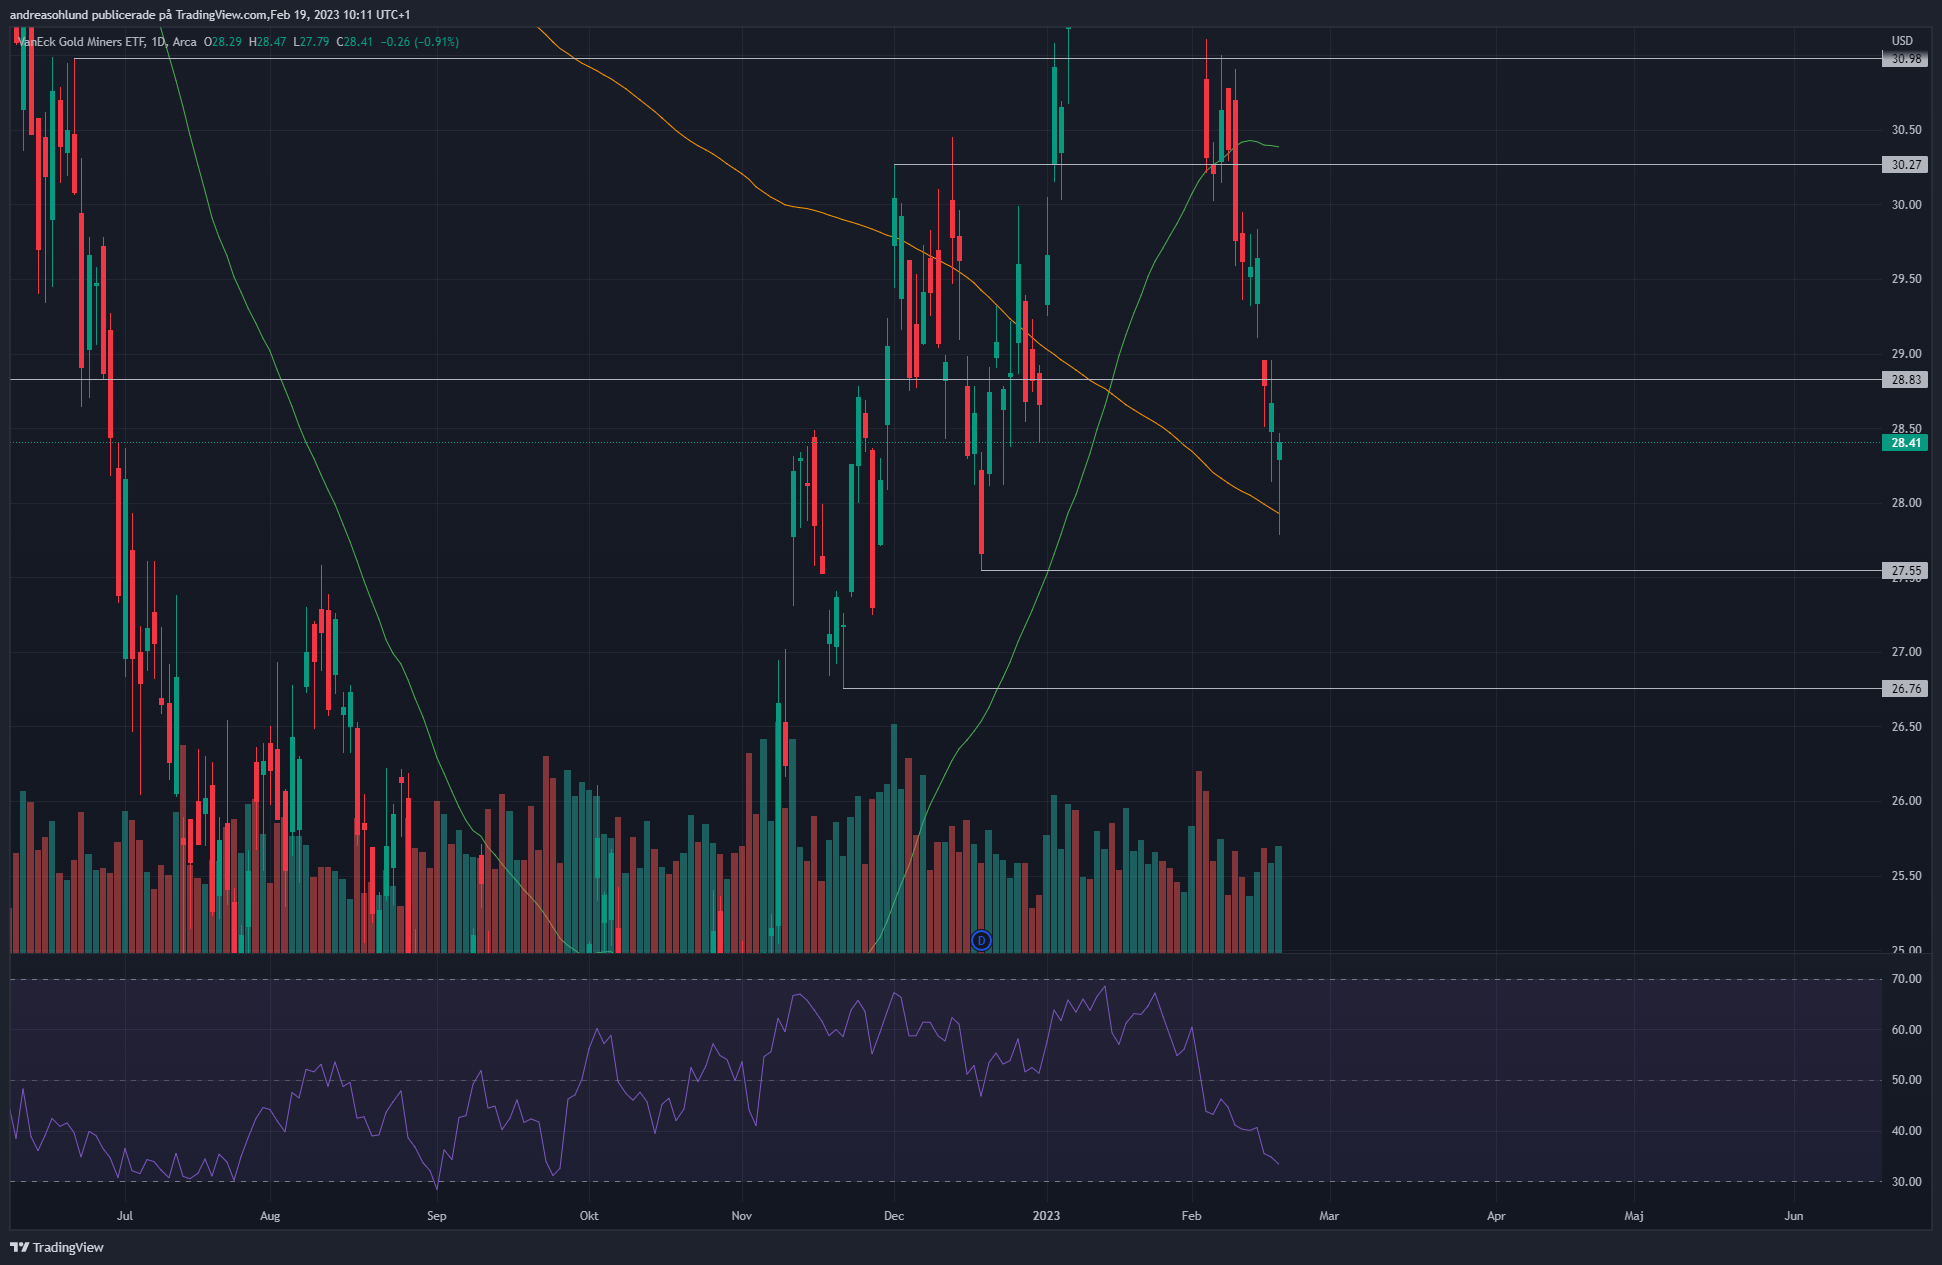Click the 28.83 horizontal line label
Viewport: 1942px width, 1265px height.
click(x=1904, y=380)
